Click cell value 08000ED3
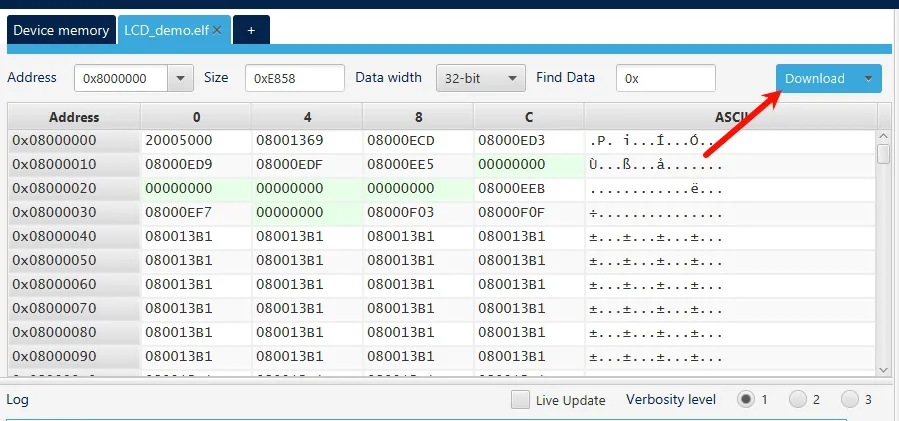Image resolution: width=899 pixels, height=421 pixels. point(529,141)
